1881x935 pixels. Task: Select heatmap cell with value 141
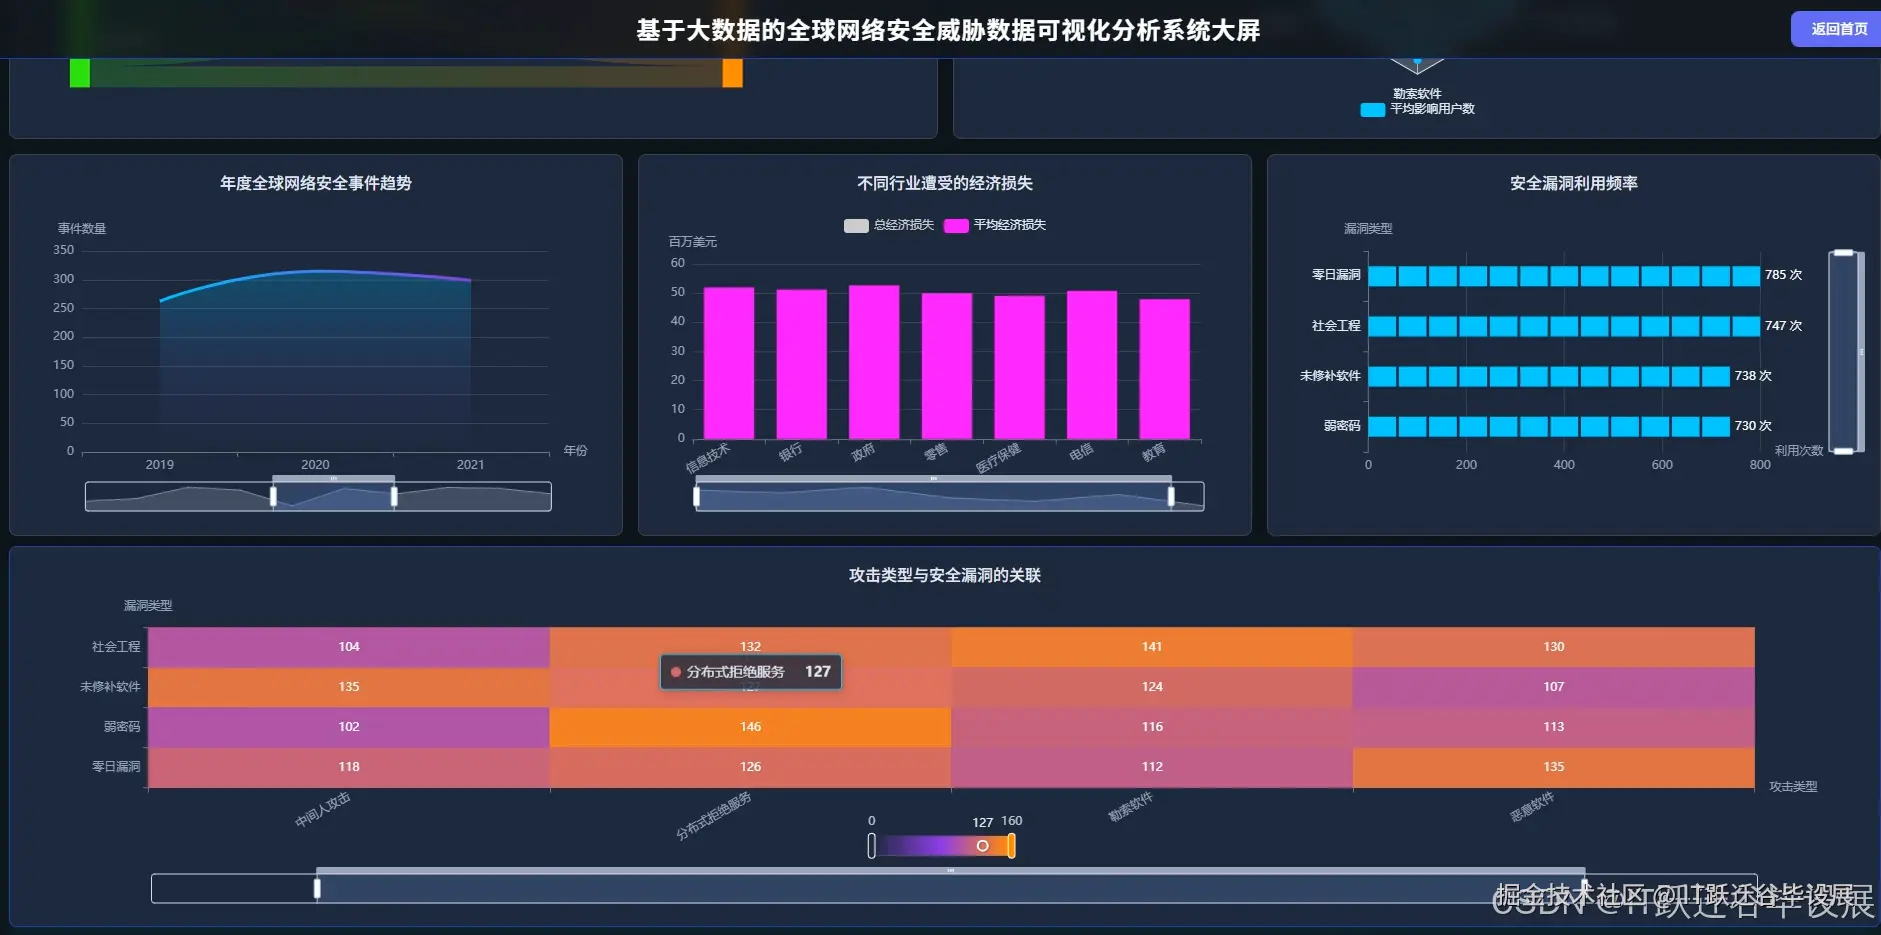(1151, 646)
